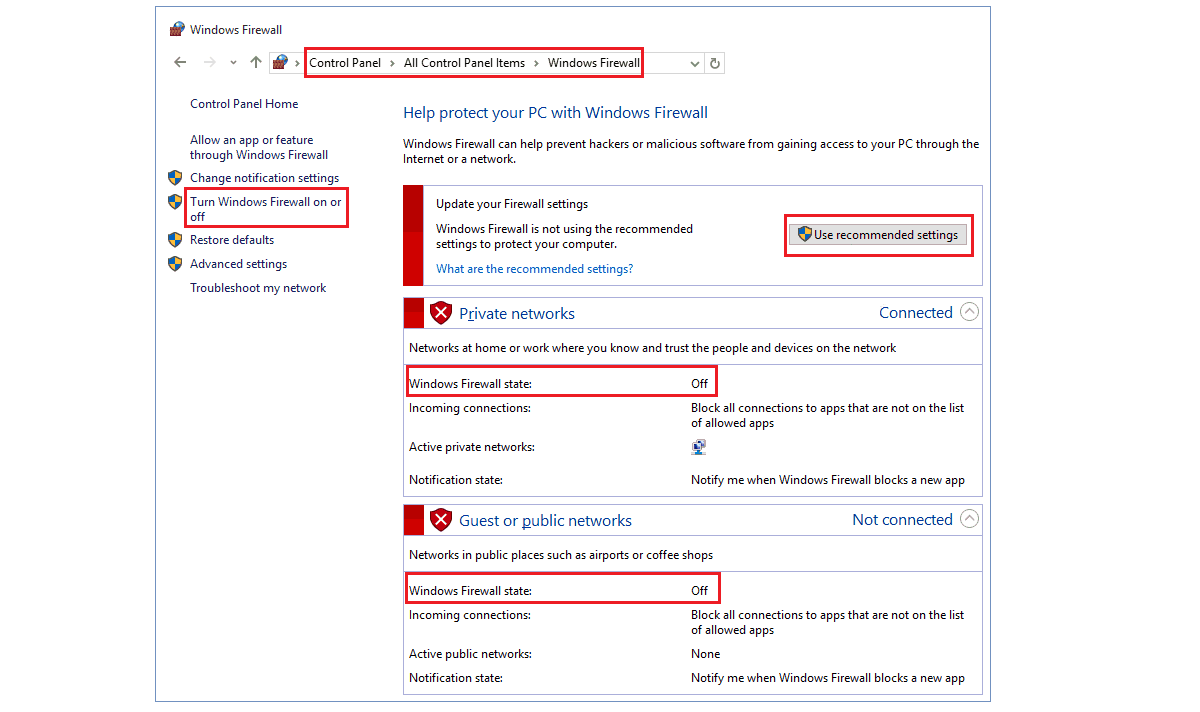Open Troubleshoot my network link
This screenshot has width=1200, height=712.
click(258, 288)
